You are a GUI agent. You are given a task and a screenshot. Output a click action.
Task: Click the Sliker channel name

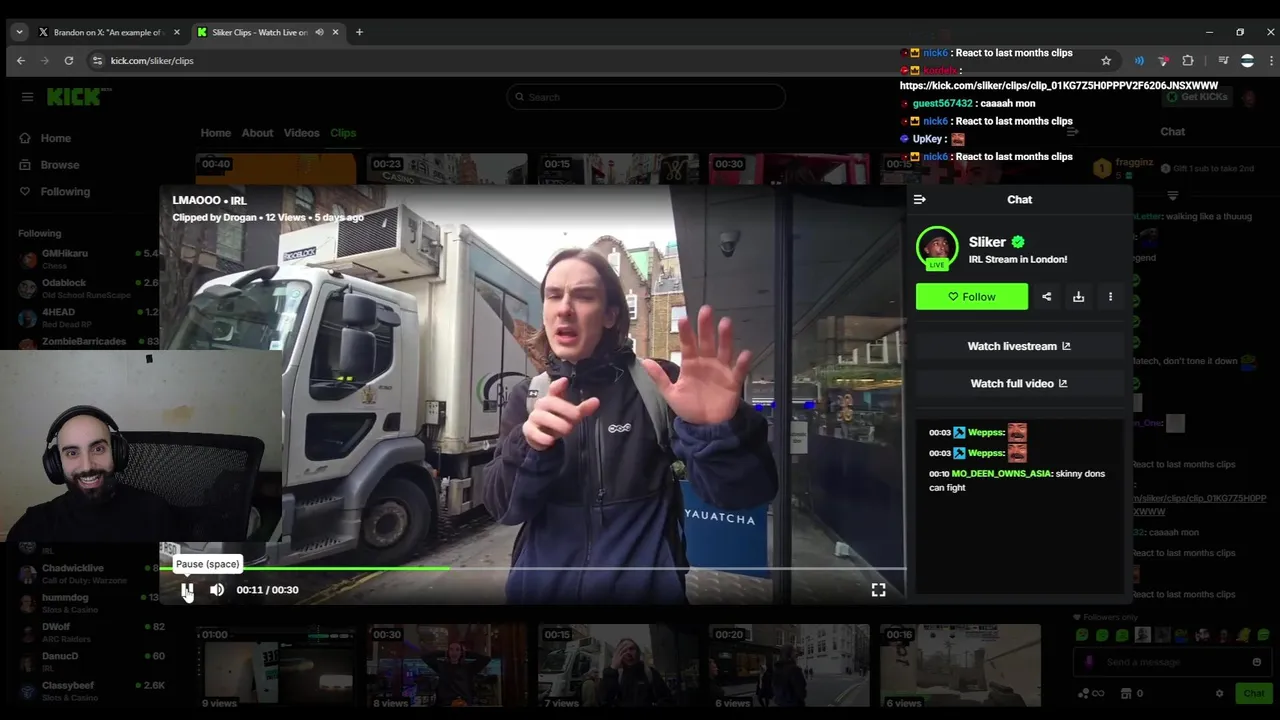click(x=987, y=242)
